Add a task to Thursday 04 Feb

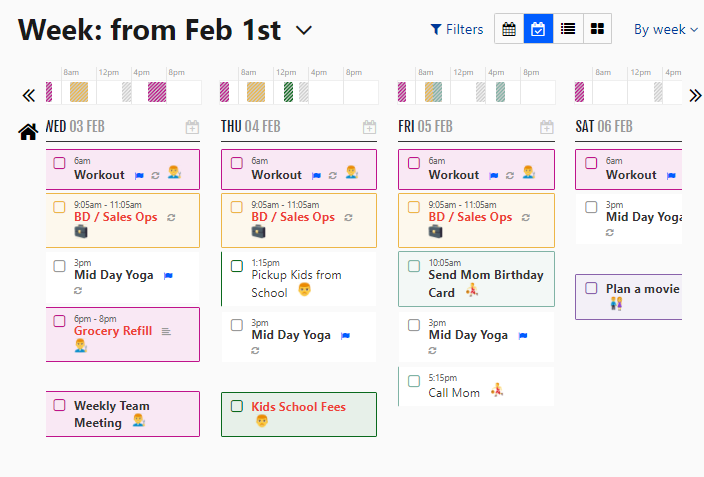coord(369,127)
